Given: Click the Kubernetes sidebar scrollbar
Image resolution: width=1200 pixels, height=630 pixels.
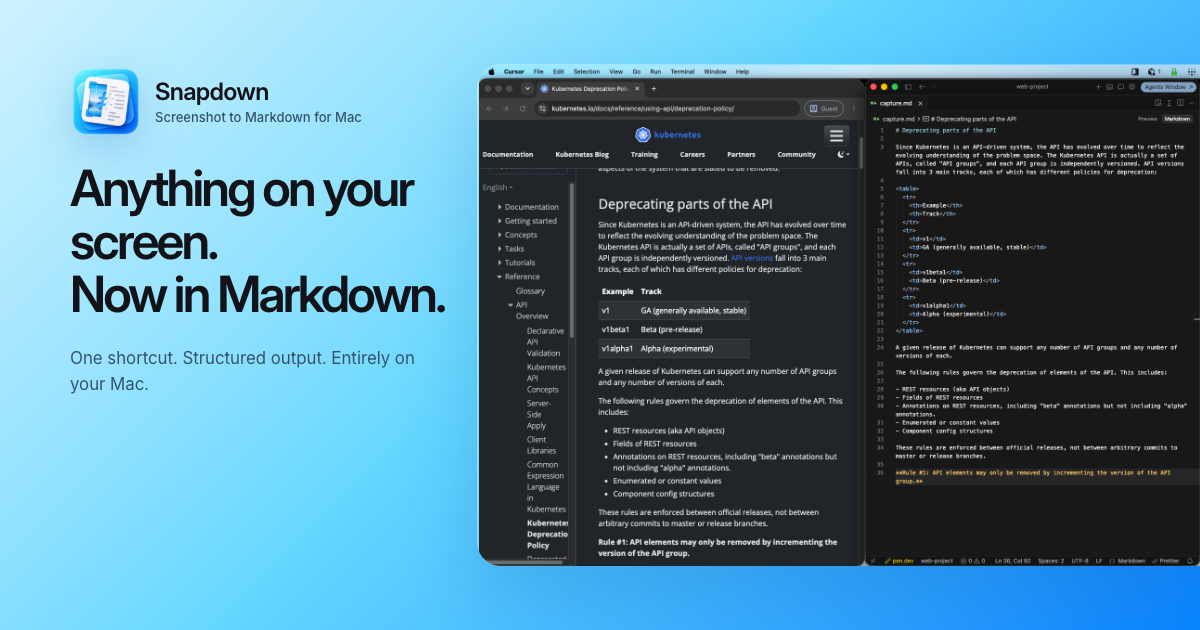Looking at the screenshot, I should [572, 260].
